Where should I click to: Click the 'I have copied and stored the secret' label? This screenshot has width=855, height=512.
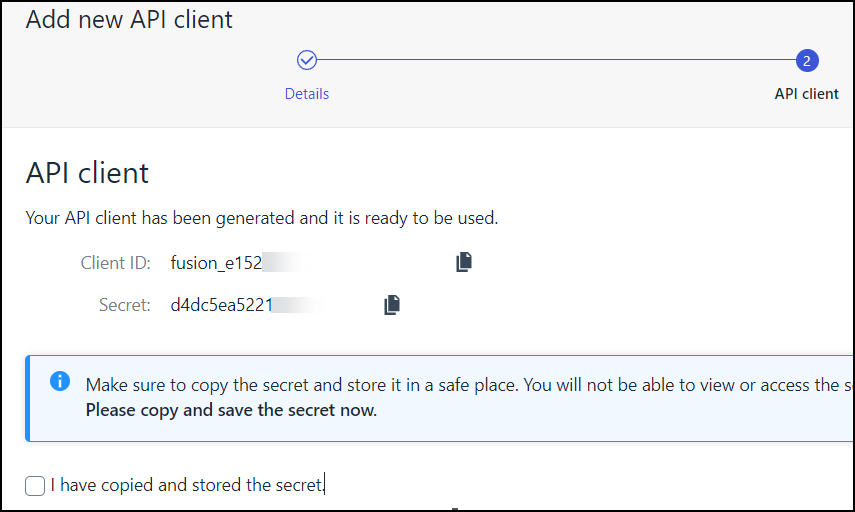pos(187,486)
